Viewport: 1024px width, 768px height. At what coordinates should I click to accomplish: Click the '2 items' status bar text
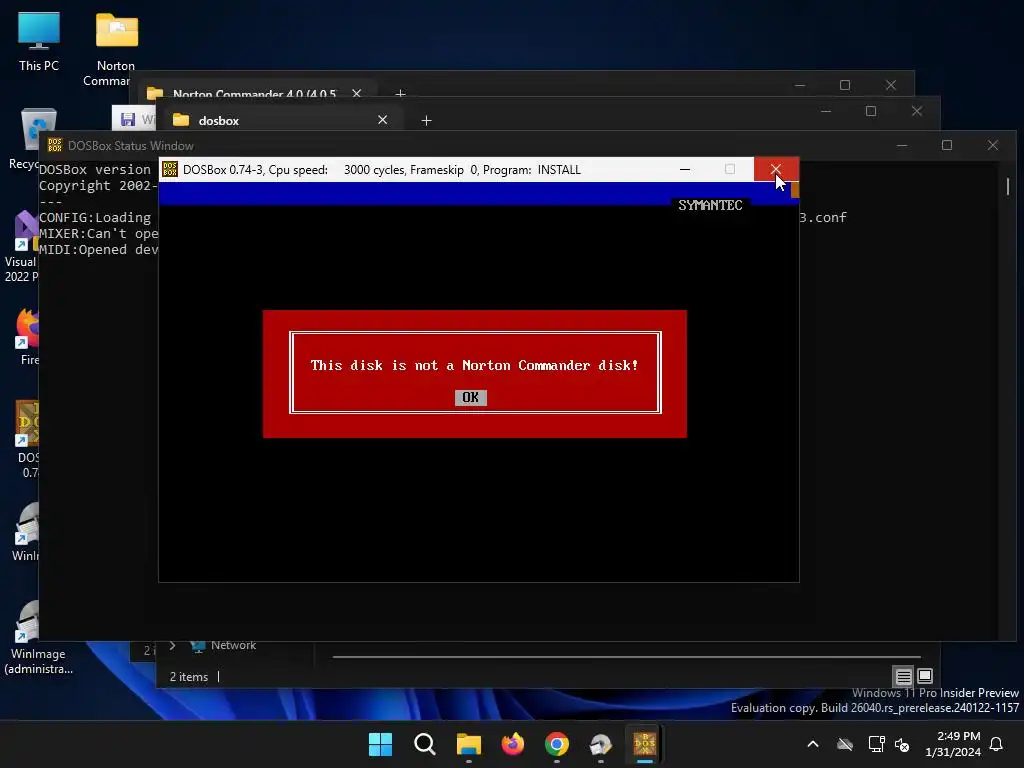pos(189,677)
